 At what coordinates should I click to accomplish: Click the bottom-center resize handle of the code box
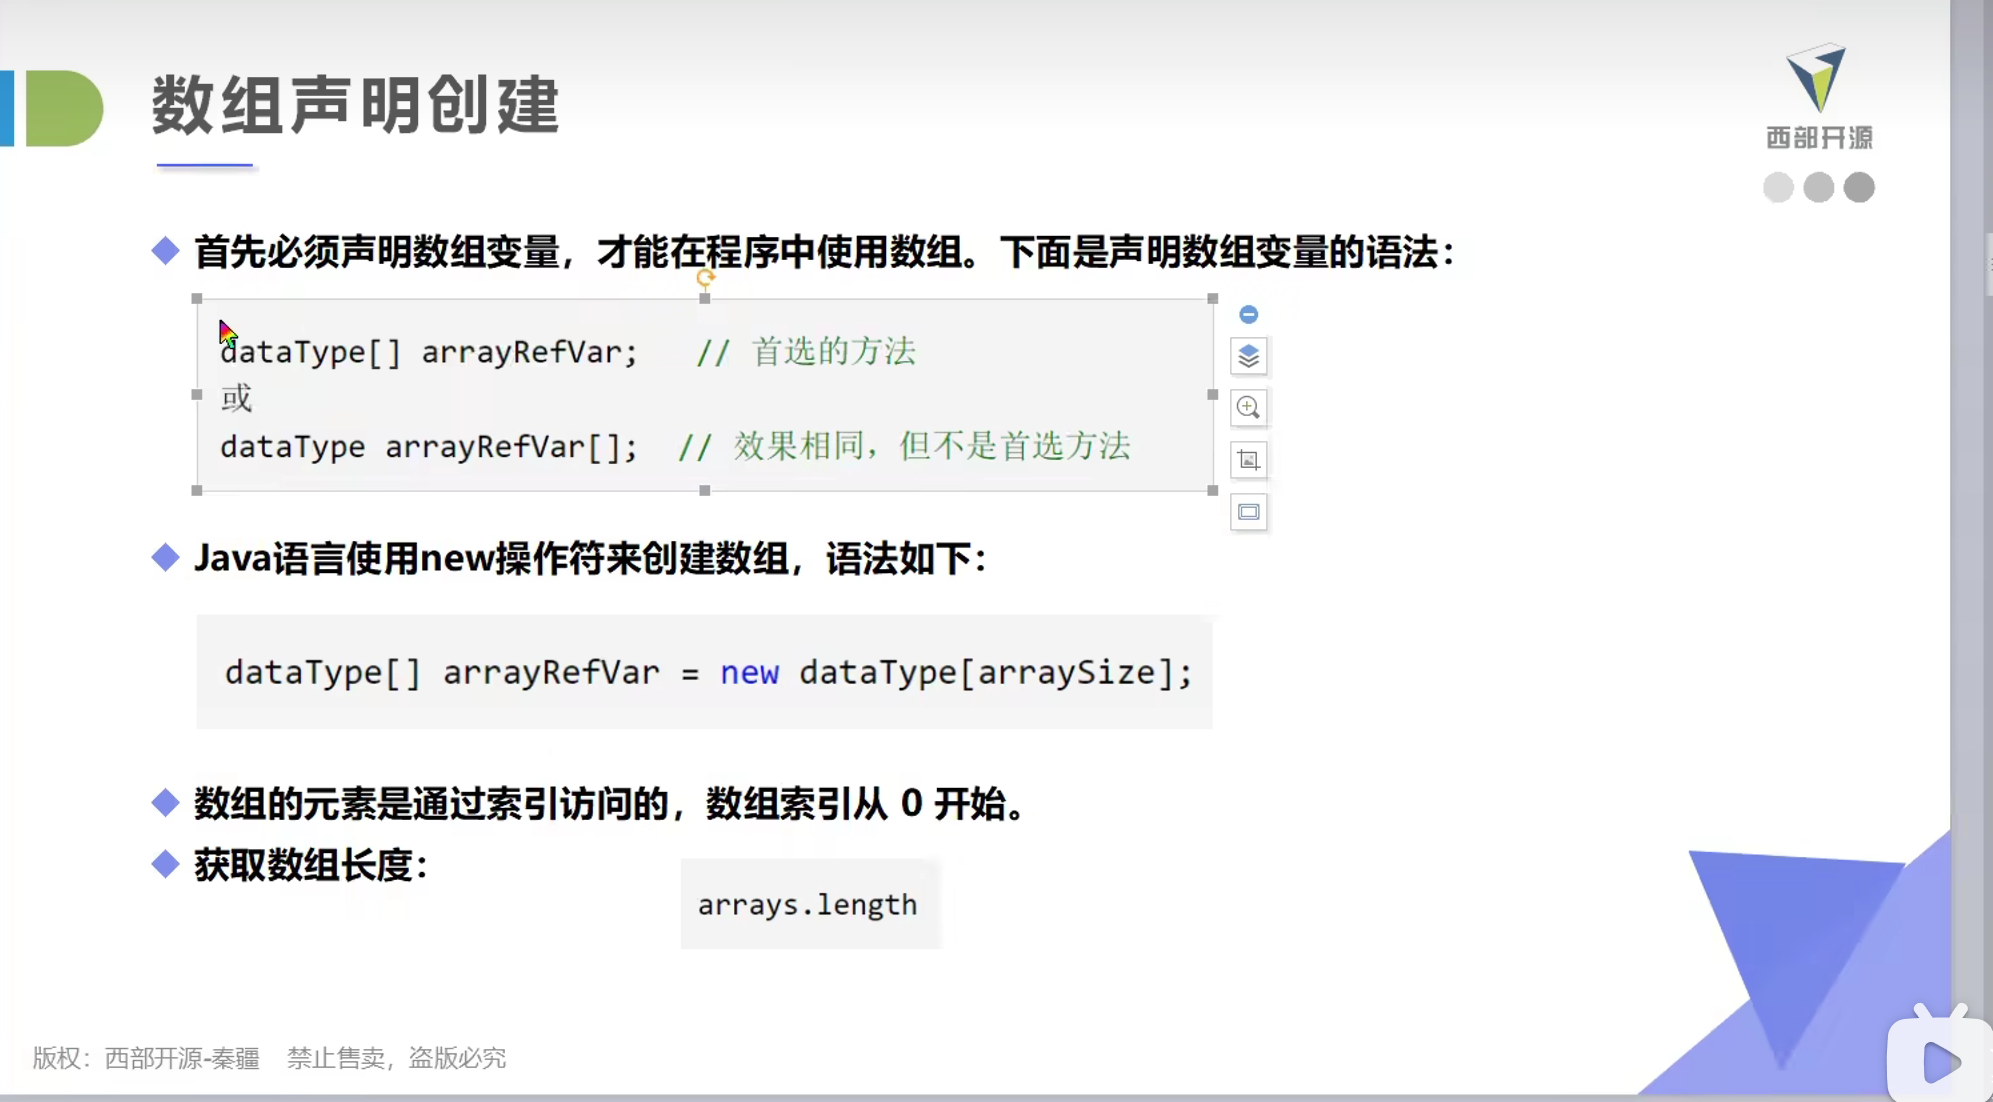(705, 490)
